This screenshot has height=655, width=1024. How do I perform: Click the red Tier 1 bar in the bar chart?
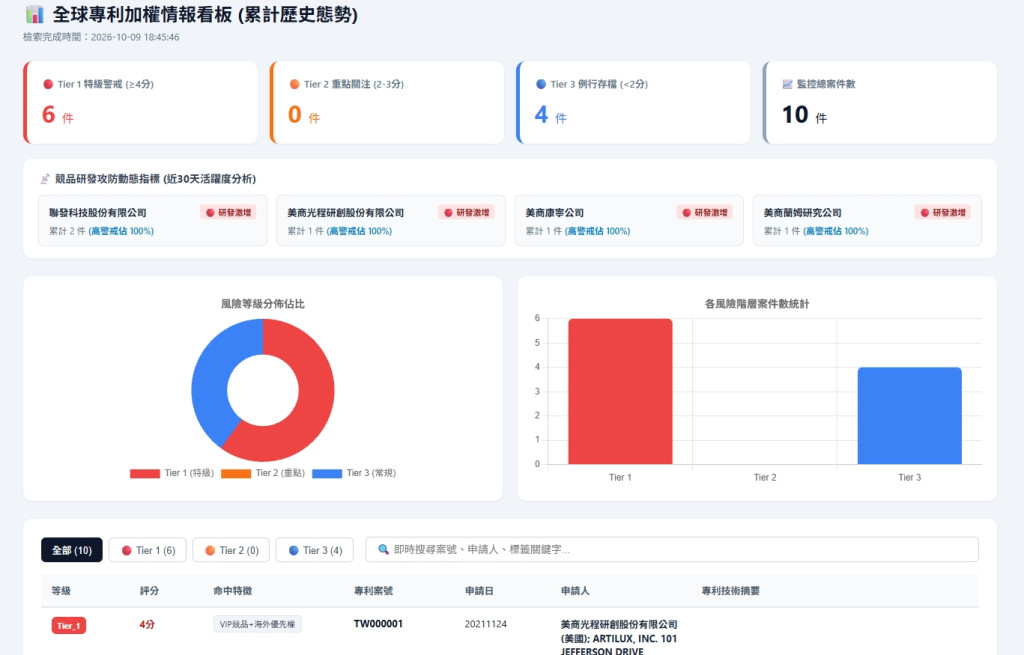coord(620,392)
